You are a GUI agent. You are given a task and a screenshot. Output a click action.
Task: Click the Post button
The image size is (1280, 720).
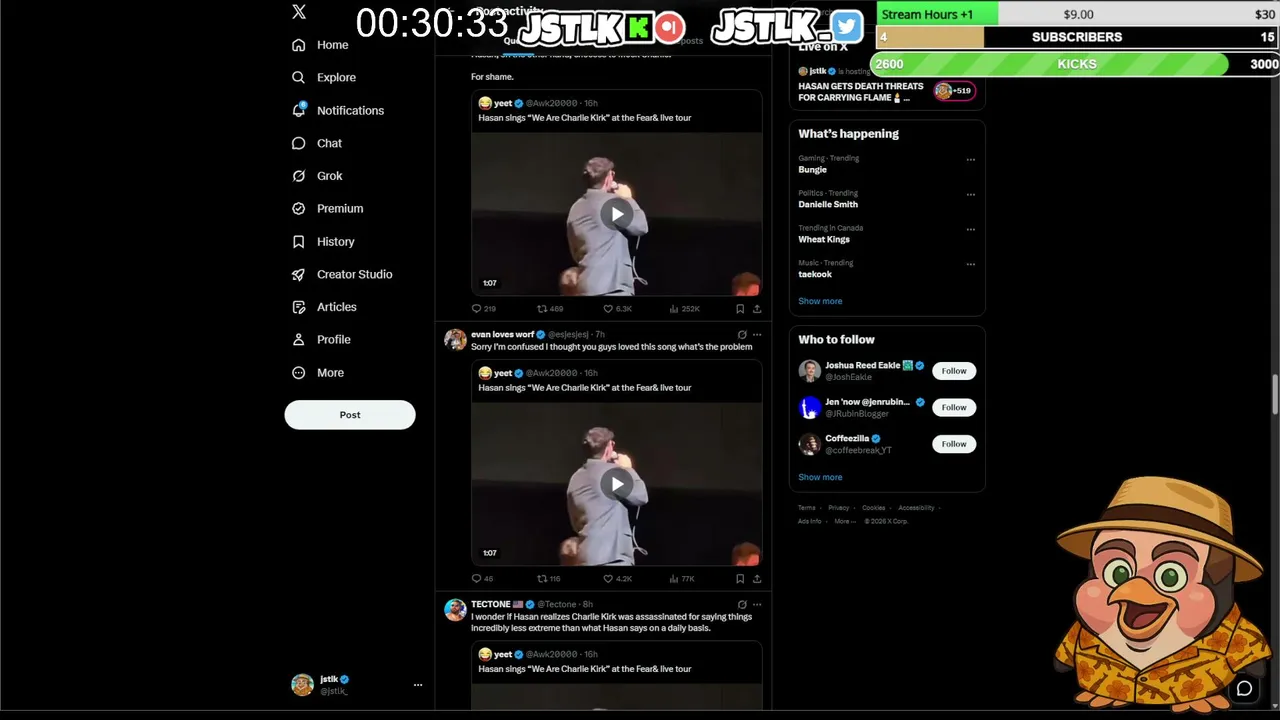(350, 415)
